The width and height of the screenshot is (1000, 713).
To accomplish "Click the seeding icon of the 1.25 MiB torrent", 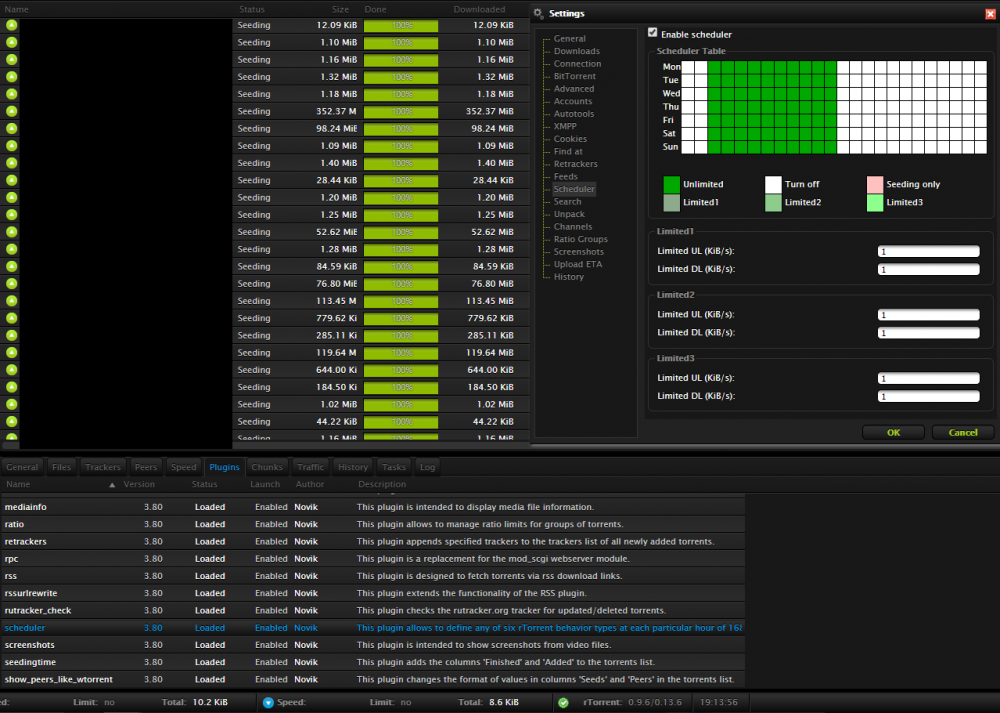I will (x=11, y=214).
